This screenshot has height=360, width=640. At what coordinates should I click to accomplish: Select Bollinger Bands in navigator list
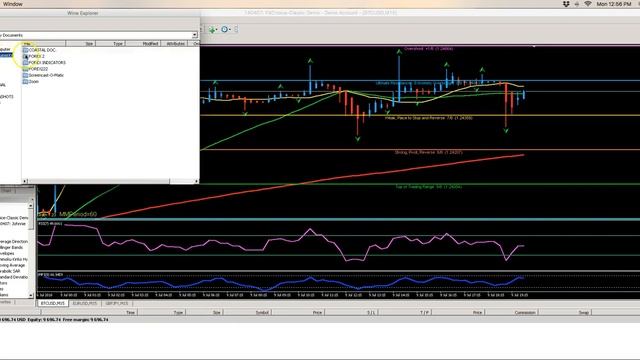(x=11, y=247)
